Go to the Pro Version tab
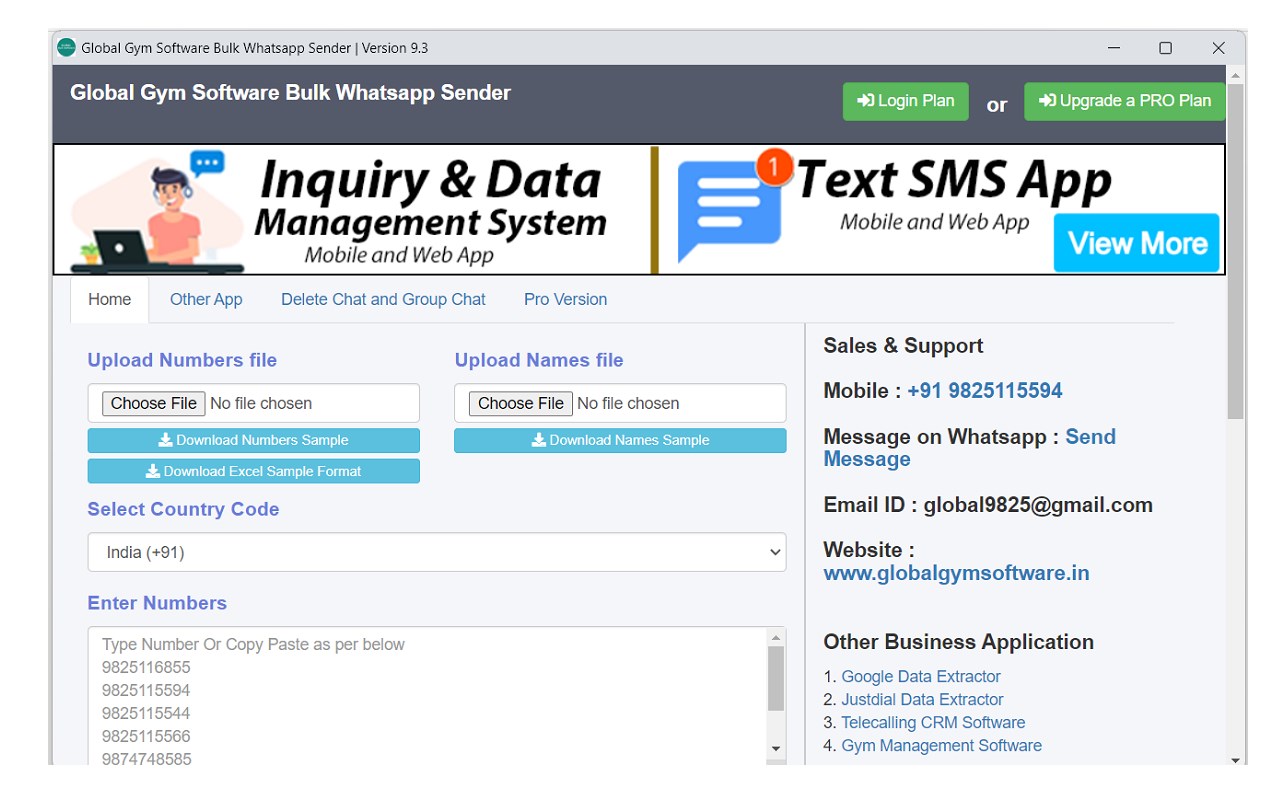The image size is (1280, 800). pyautogui.click(x=565, y=299)
